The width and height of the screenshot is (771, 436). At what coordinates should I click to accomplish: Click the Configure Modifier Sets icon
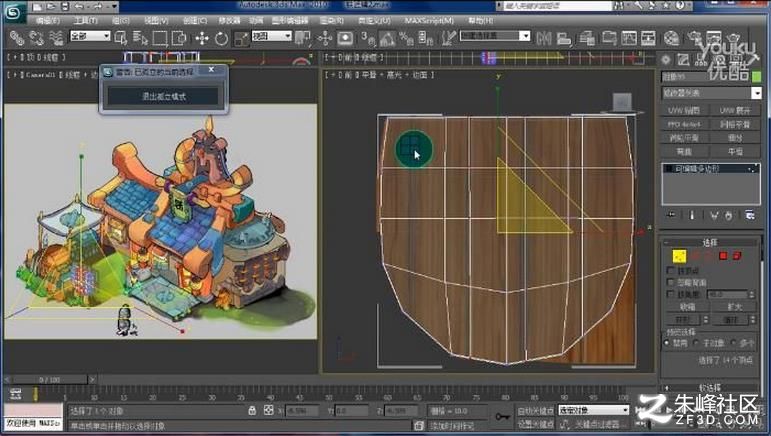click(x=750, y=215)
